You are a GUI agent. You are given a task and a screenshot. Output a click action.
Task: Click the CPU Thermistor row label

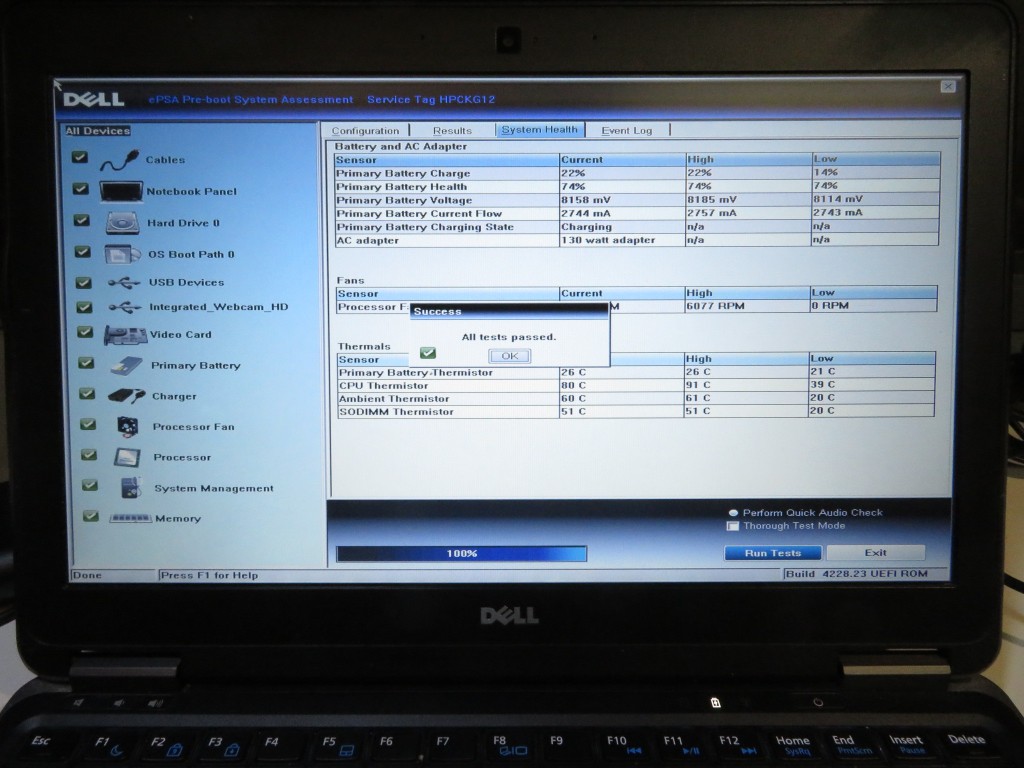[383, 386]
